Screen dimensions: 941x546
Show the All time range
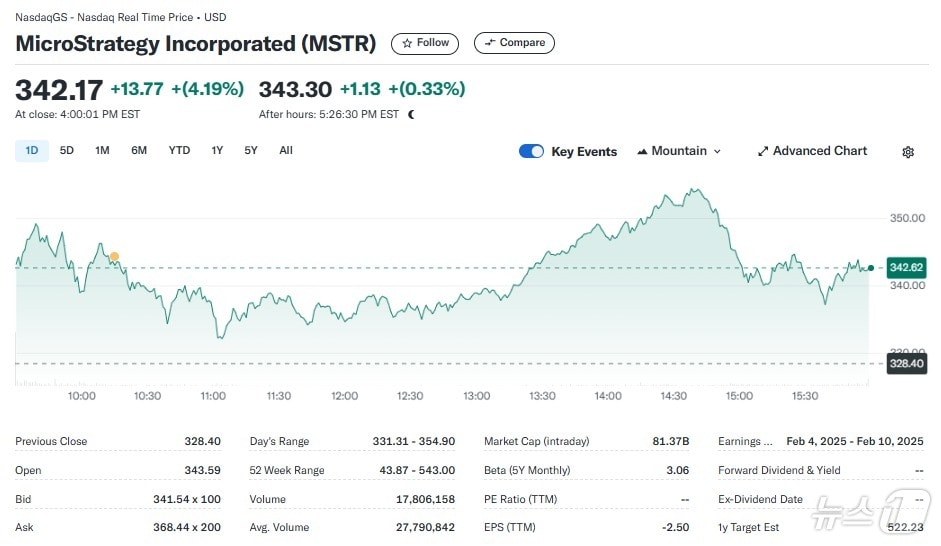click(x=286, y=151)
